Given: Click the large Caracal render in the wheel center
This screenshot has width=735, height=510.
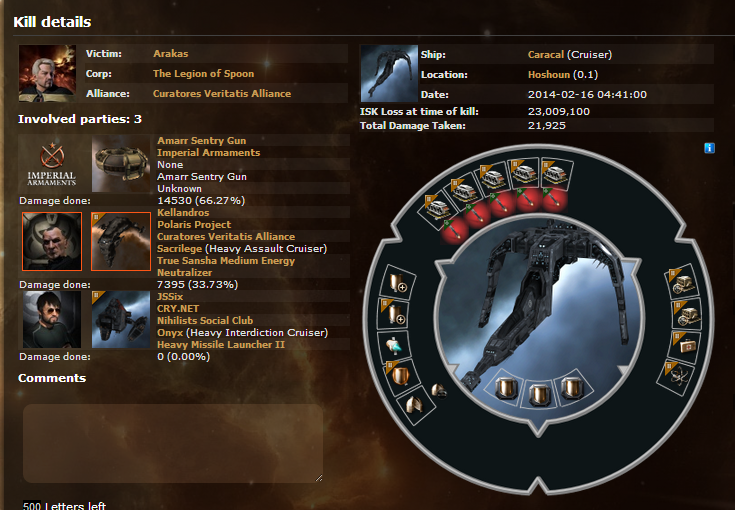Looking at the screenshot, I should point(540,319).
